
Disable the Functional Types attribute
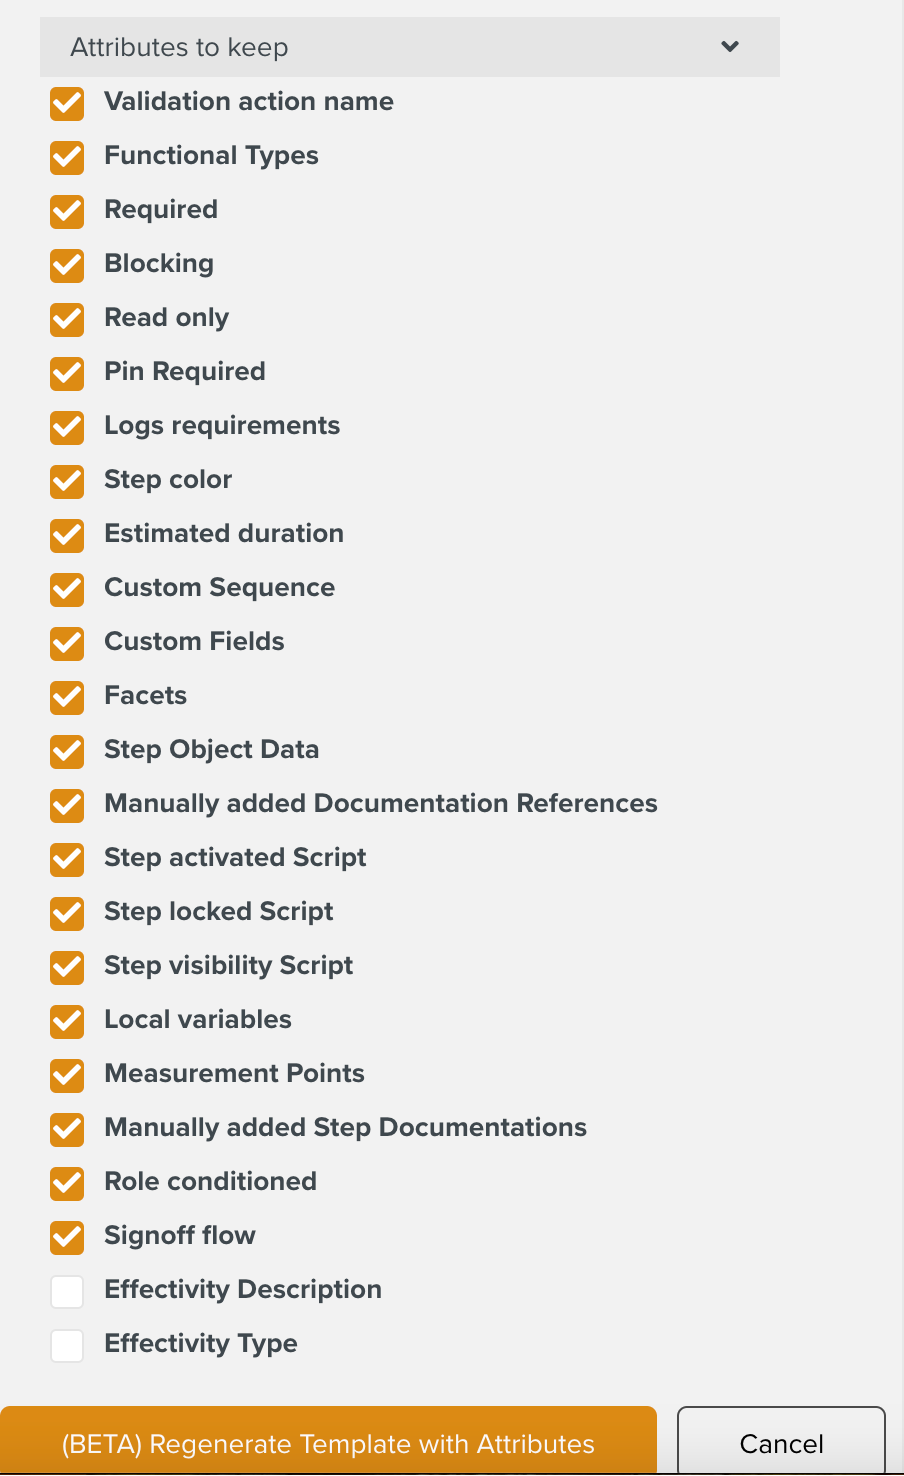coord(66,157)
